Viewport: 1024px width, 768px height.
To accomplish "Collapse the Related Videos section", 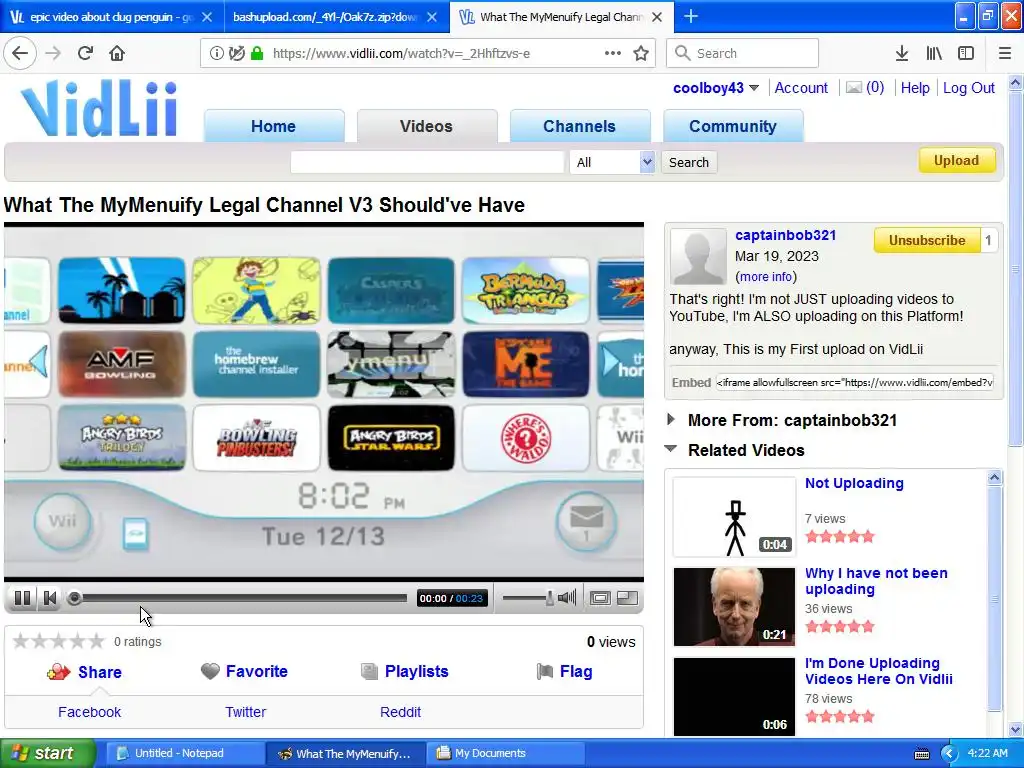I will click(x=671, y=449).
